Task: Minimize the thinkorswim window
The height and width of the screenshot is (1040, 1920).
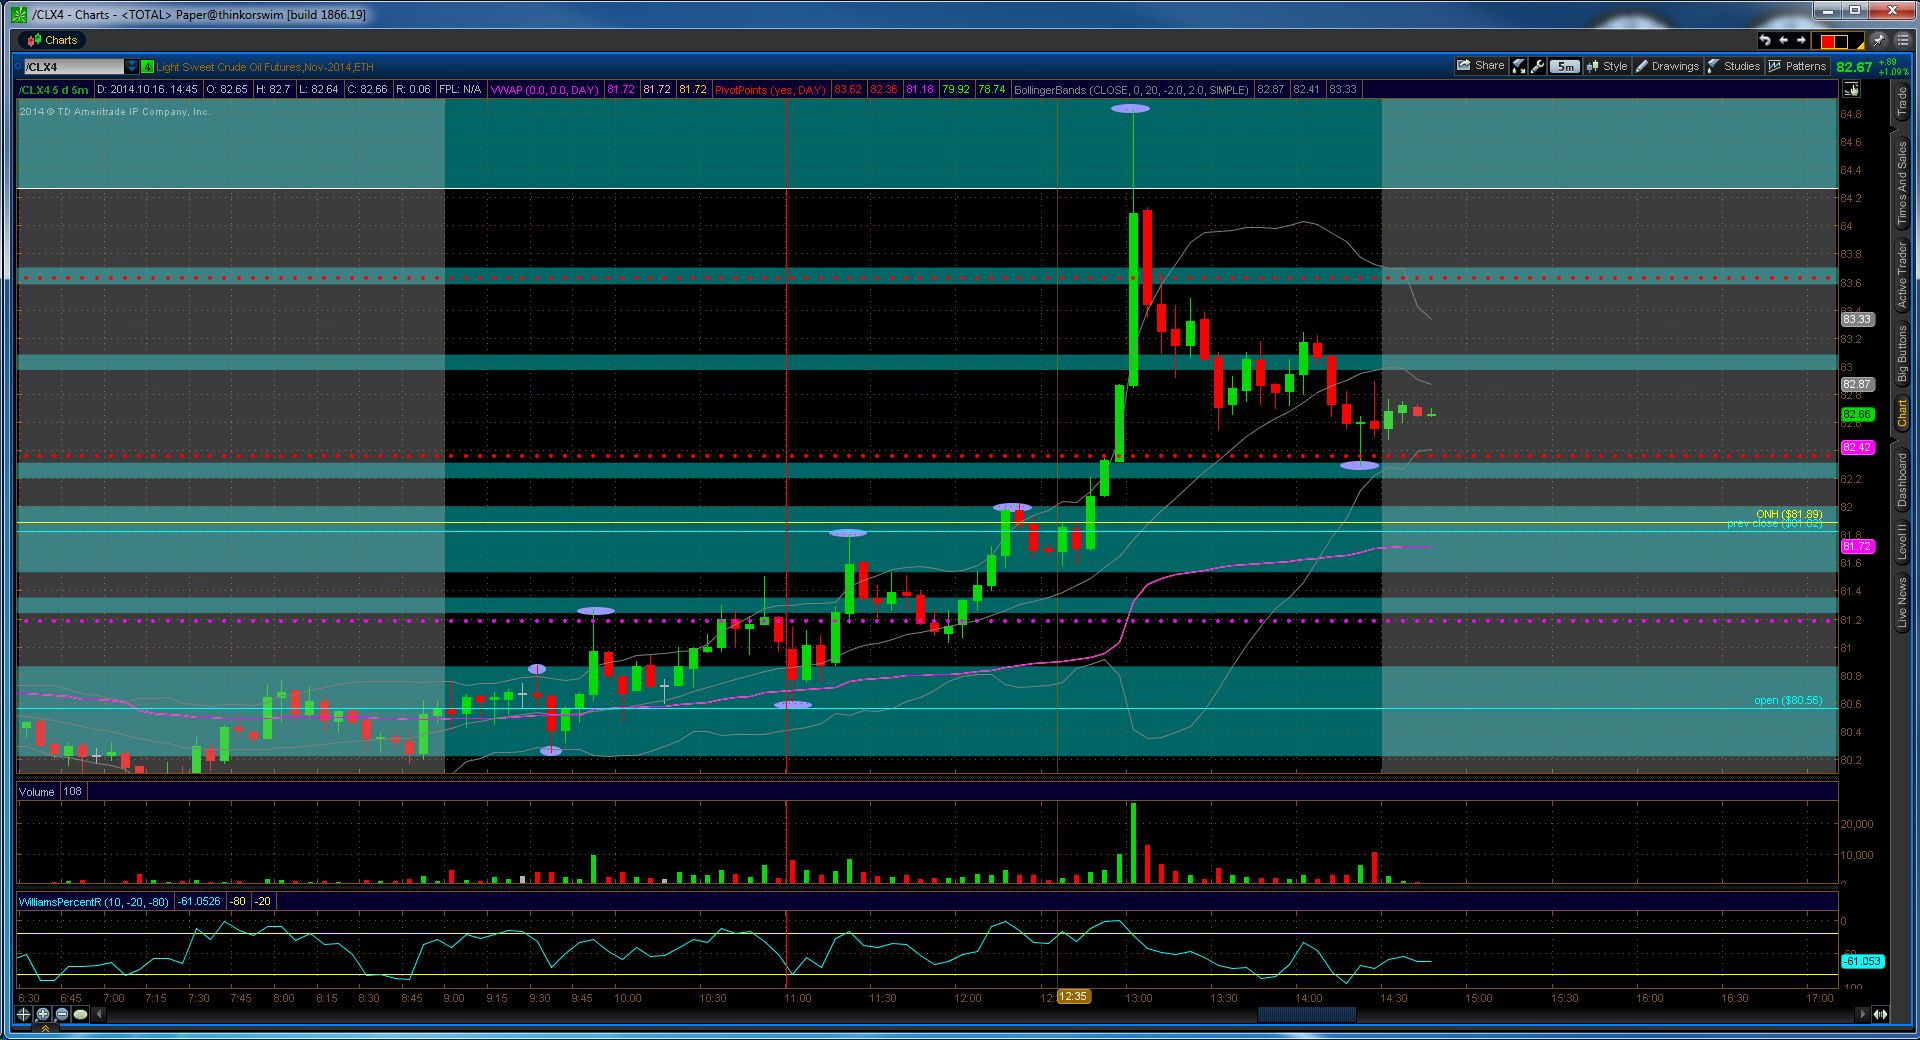Action: click(x=1827, y=11)
